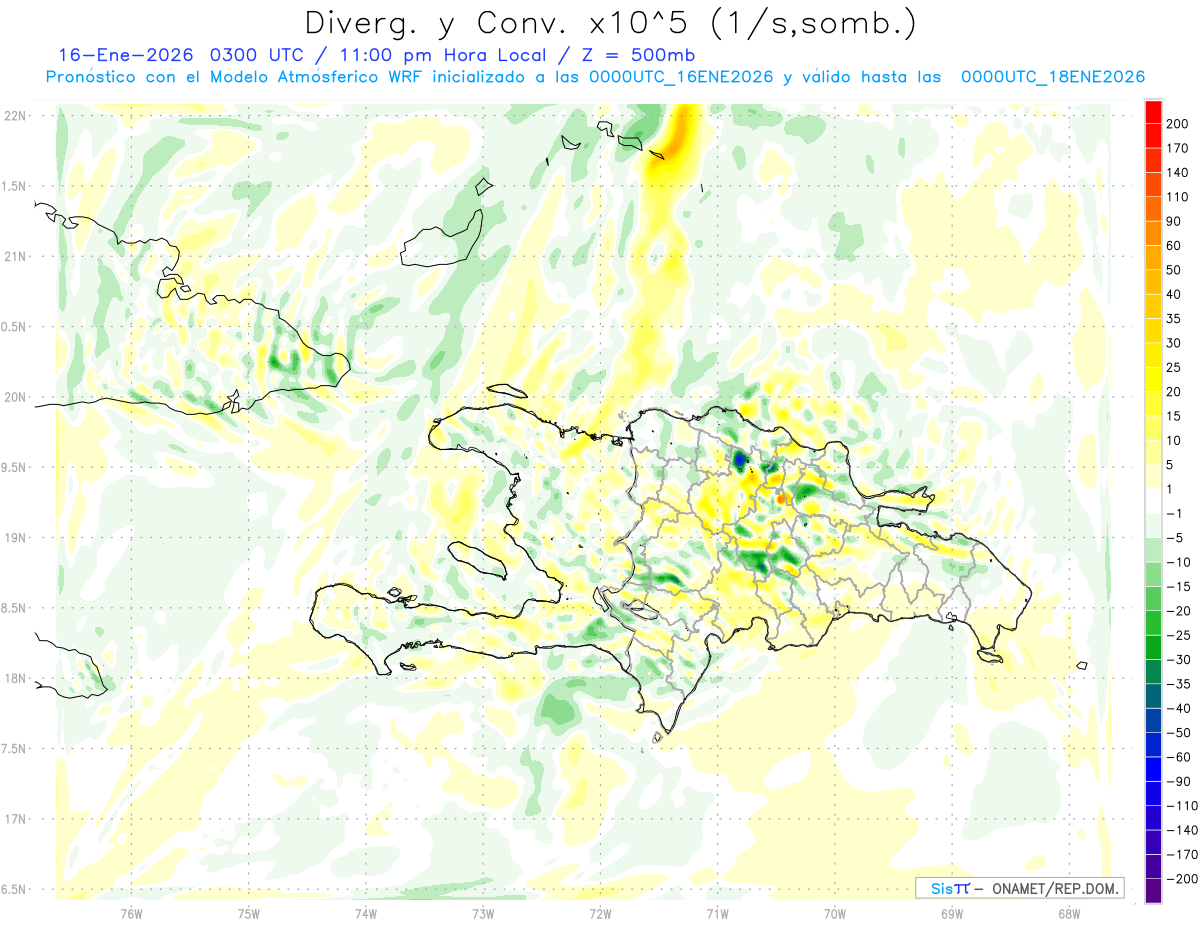Image resolution: width=1200 pixels, height=927 pixels.
Task: Click latitude label '19N'
Action: pyautogui.click(x=16, y=537)
